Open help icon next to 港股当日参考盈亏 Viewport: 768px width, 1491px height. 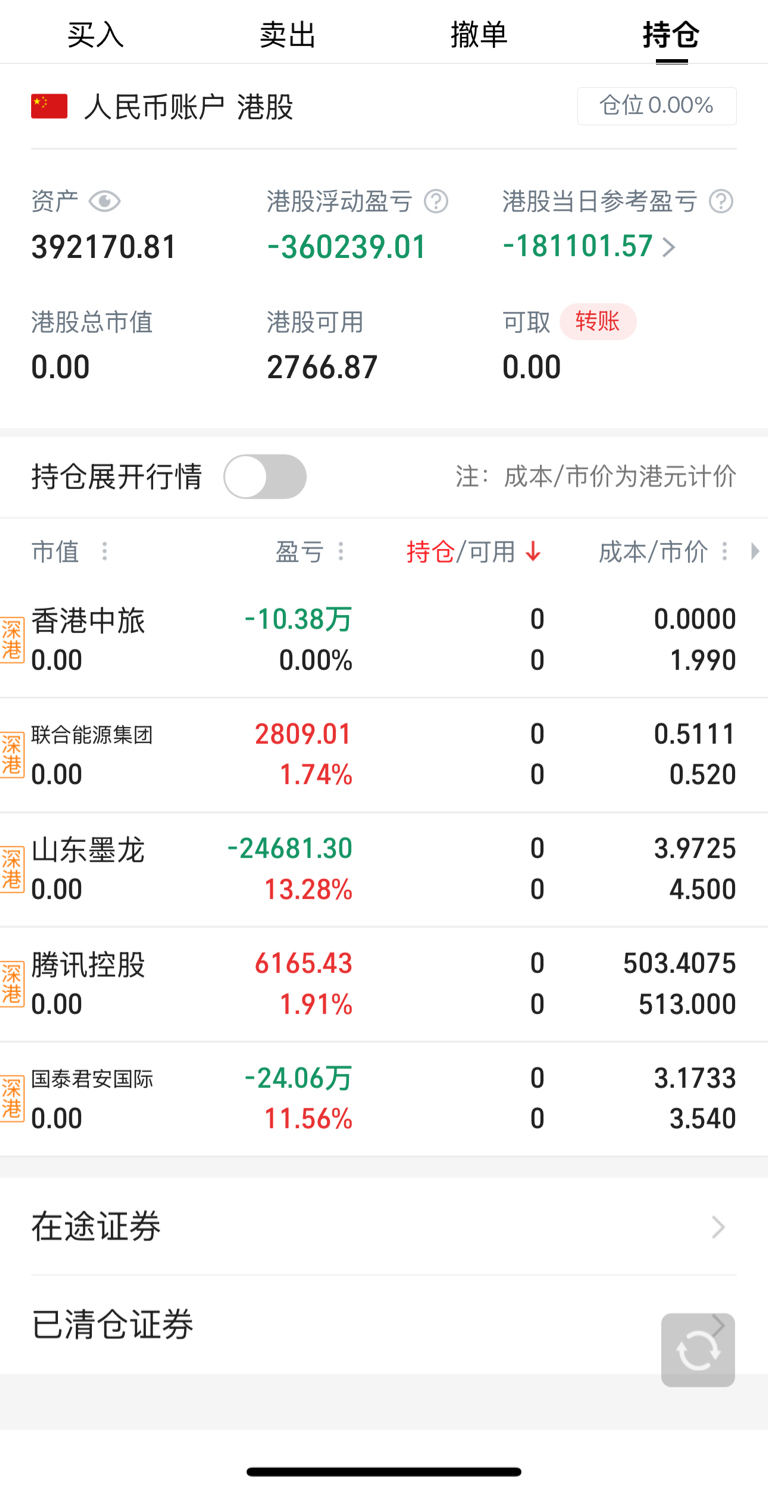point(721,202)
